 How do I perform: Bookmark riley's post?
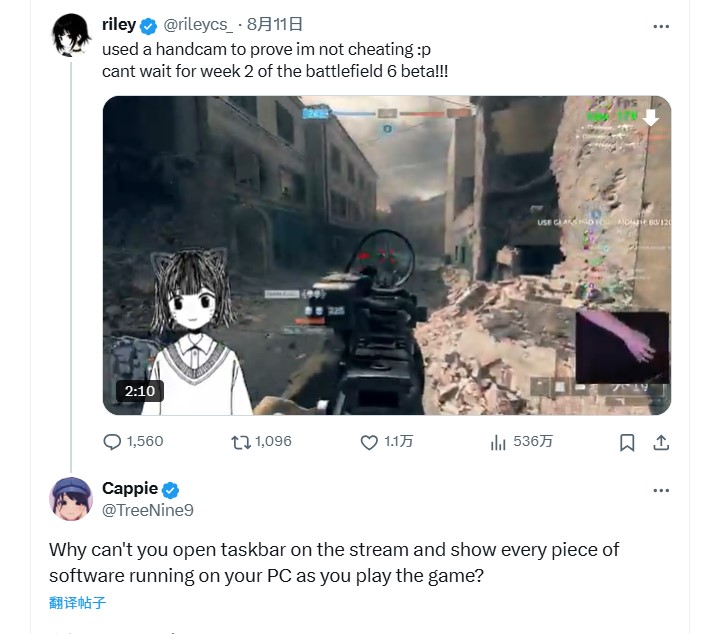[627, 442]
